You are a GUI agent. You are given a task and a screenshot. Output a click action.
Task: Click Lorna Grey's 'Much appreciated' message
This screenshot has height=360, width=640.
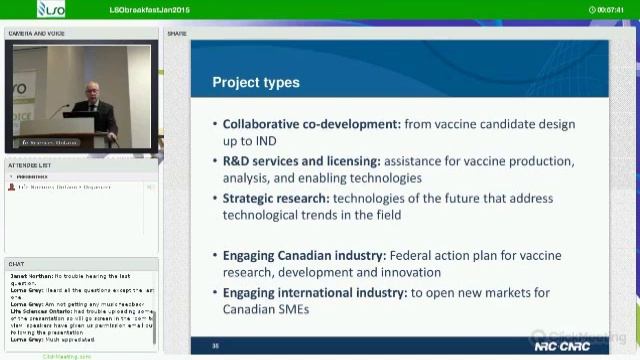tap(52, 340)
